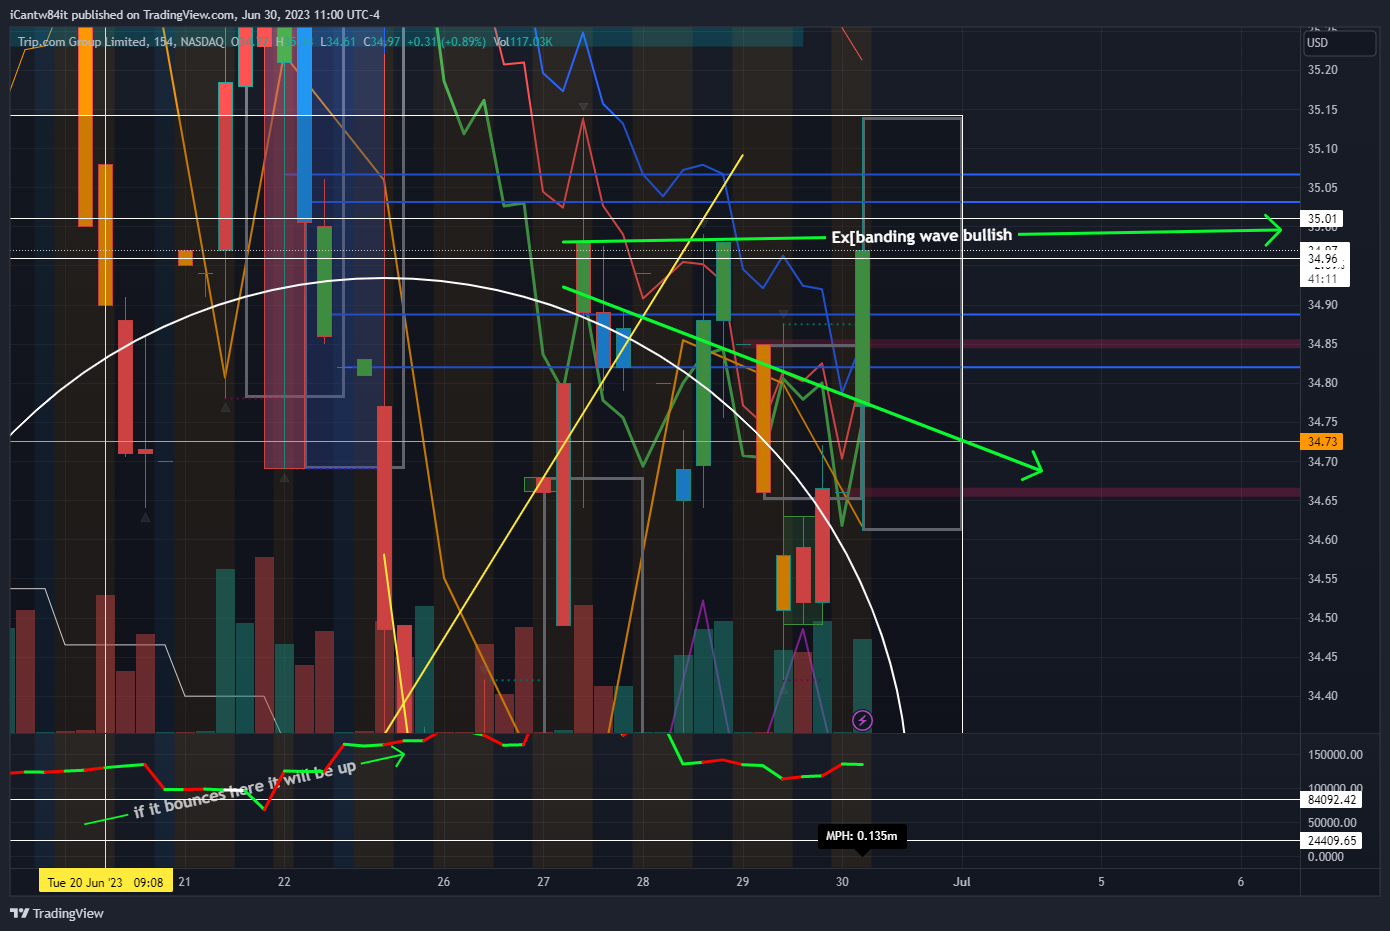Click the 35.15 price axis label
This screenshot has width=1390, height=931.
1322,110
